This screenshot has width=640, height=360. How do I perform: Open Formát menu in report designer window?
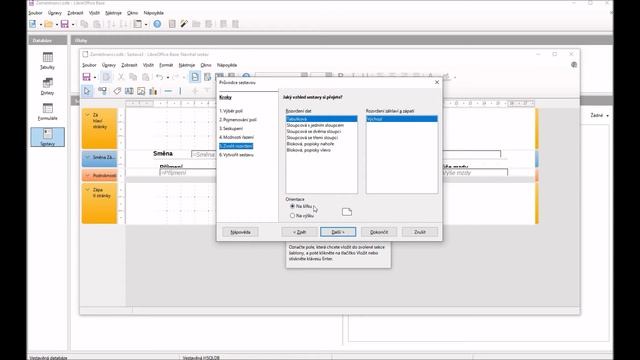166,65
